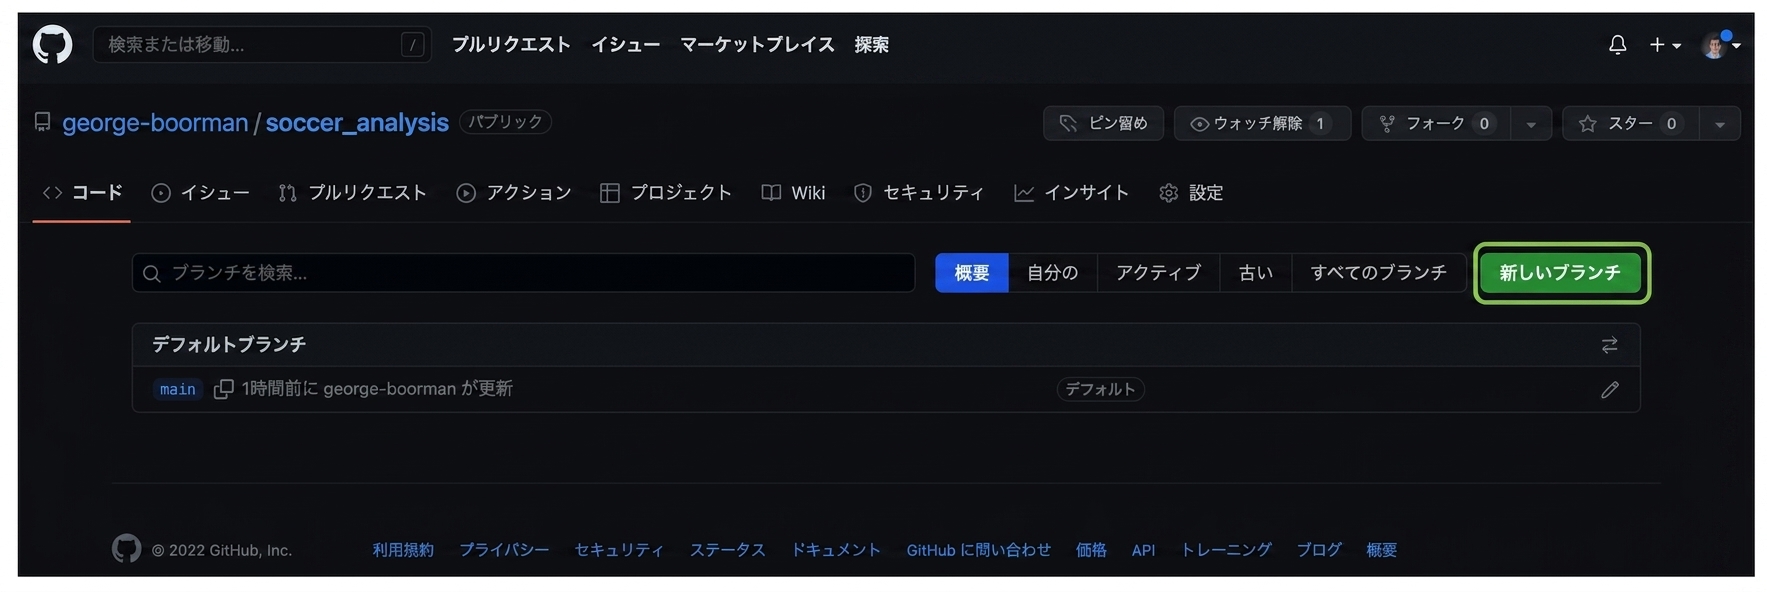
Task: Open the notifications bell
Action: point(1617,45)
